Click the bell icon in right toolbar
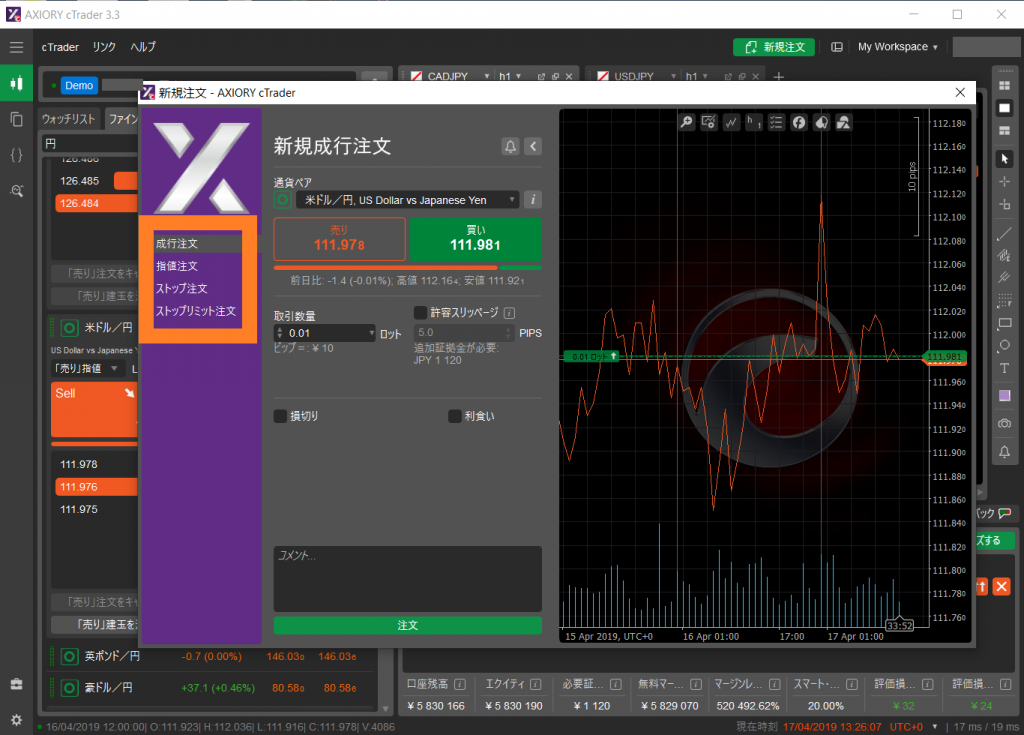This screenshot has width=1024, height=735. click(1004, 451)
